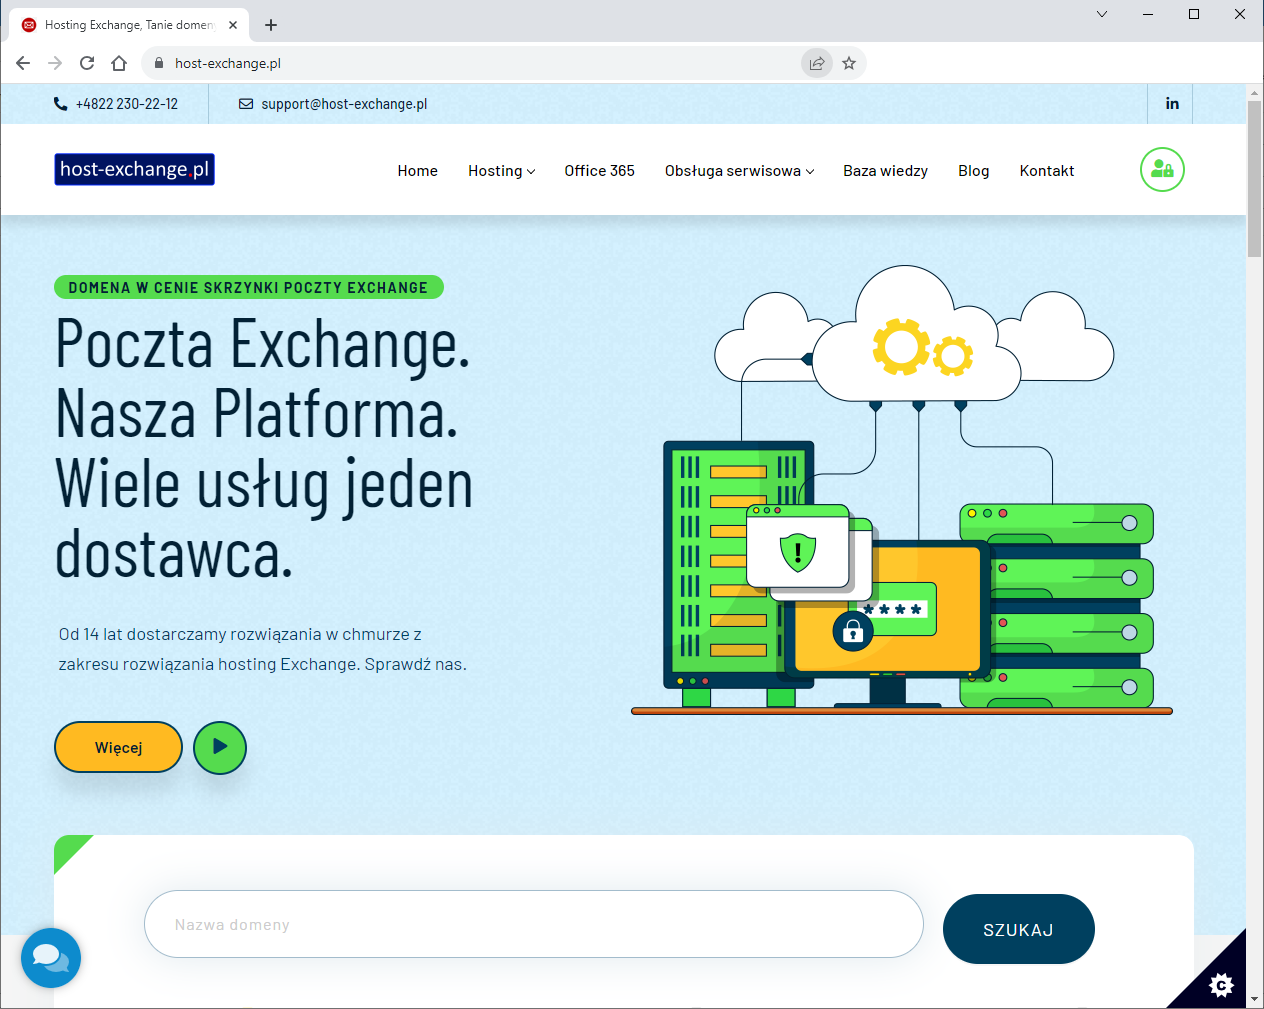Click the Poczta Exchange headline text
Screen dimensions: 1264x1009
264,448
